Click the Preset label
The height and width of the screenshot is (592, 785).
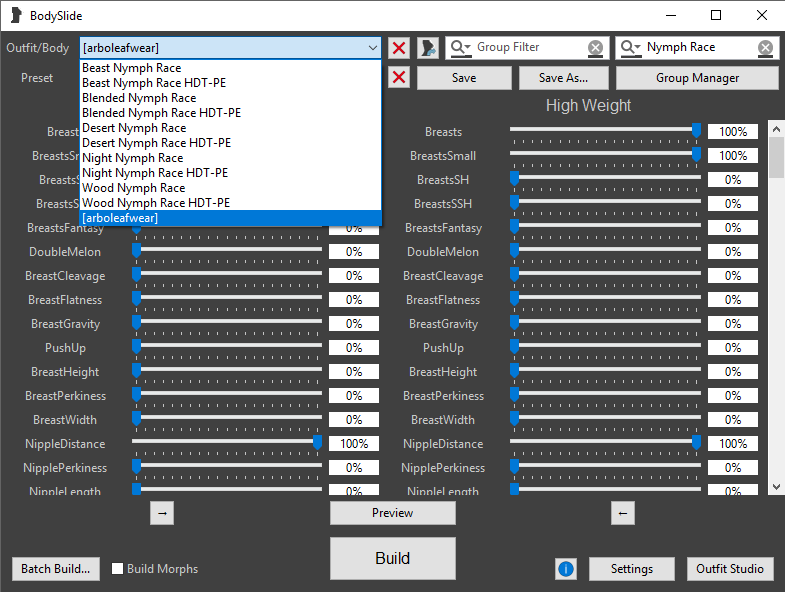coord(37,78)
